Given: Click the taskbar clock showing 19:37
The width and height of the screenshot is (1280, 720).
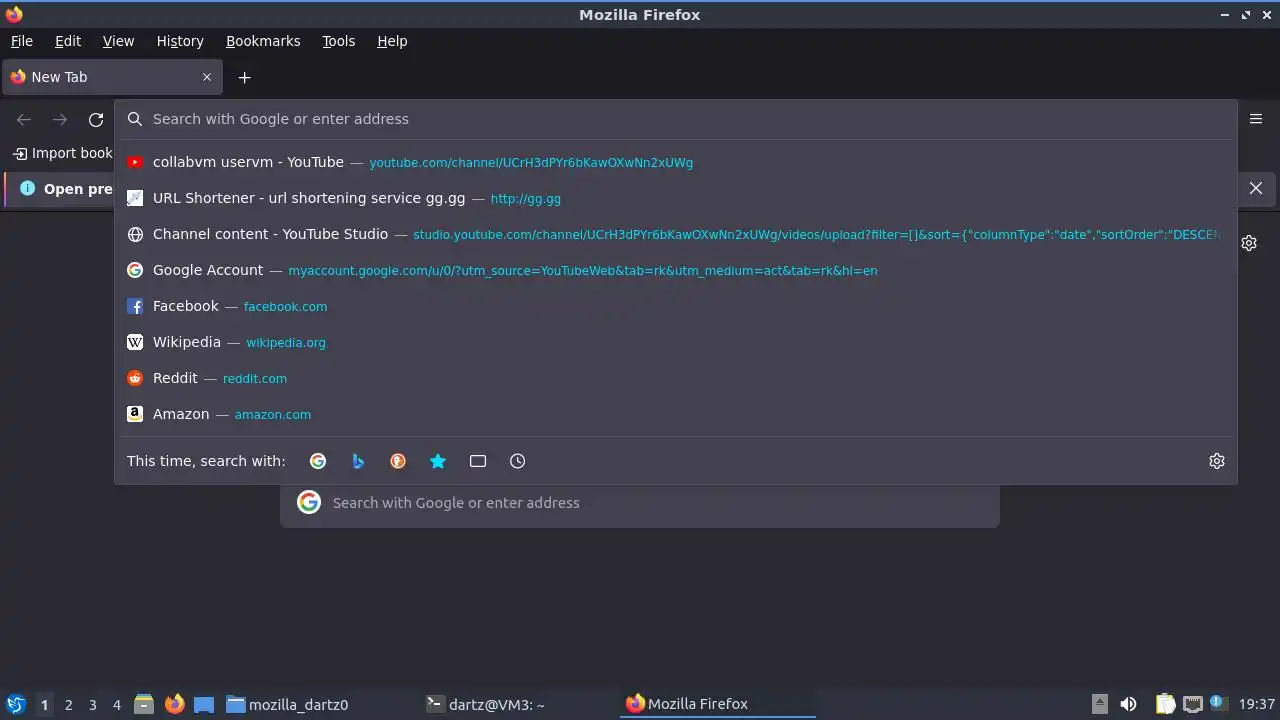Looking at the screenshot, I should click(1257, 704).
